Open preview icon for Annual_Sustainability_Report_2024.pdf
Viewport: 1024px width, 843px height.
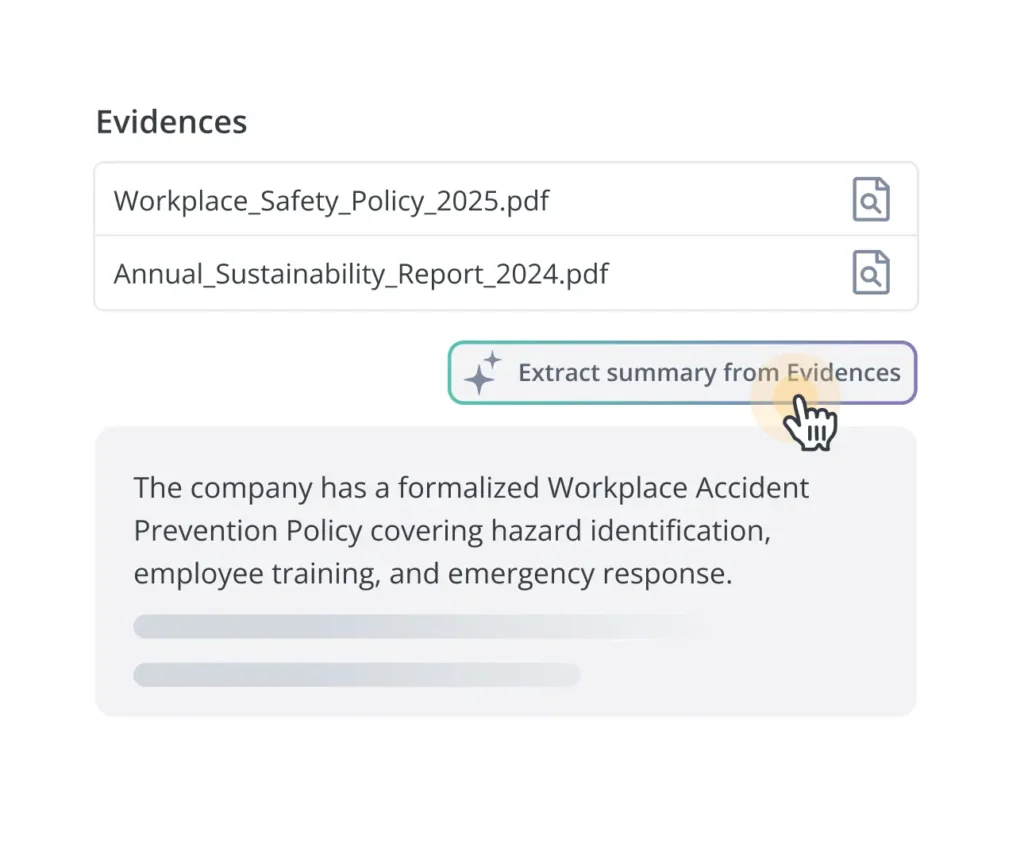pyautogui.click(x=870, y=273)
